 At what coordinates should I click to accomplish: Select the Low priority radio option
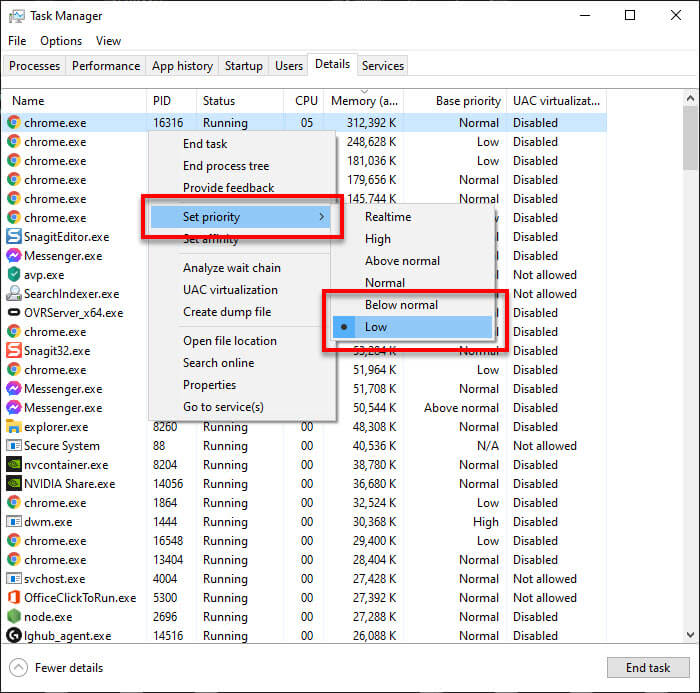(x=412, y=327)
